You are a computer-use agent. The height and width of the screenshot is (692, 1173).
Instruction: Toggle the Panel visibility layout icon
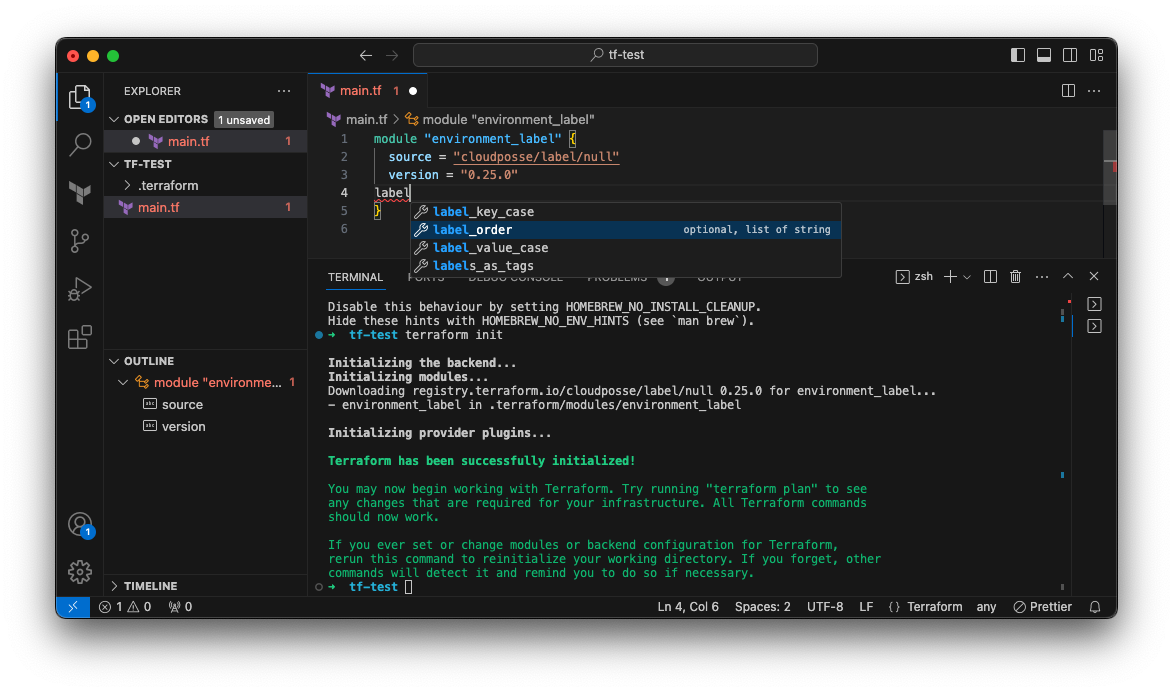point(1044,55)
